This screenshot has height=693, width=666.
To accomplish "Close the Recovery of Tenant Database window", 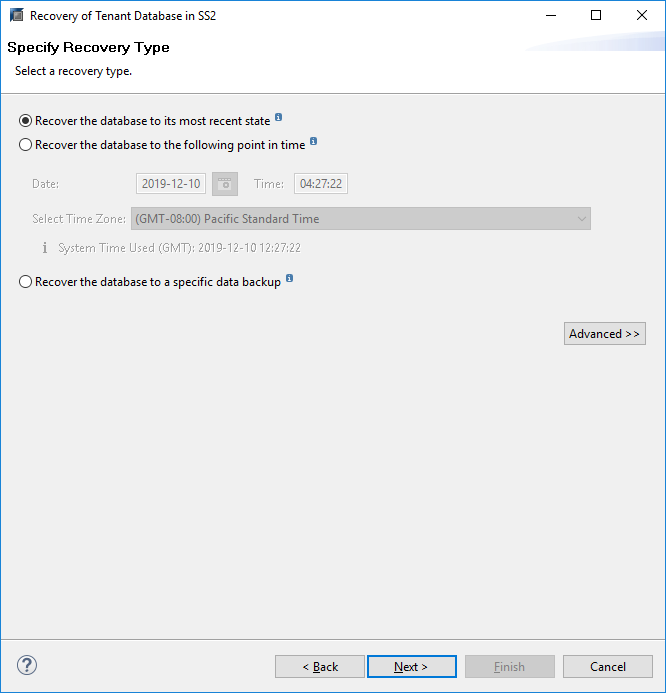I will [642, 16].
